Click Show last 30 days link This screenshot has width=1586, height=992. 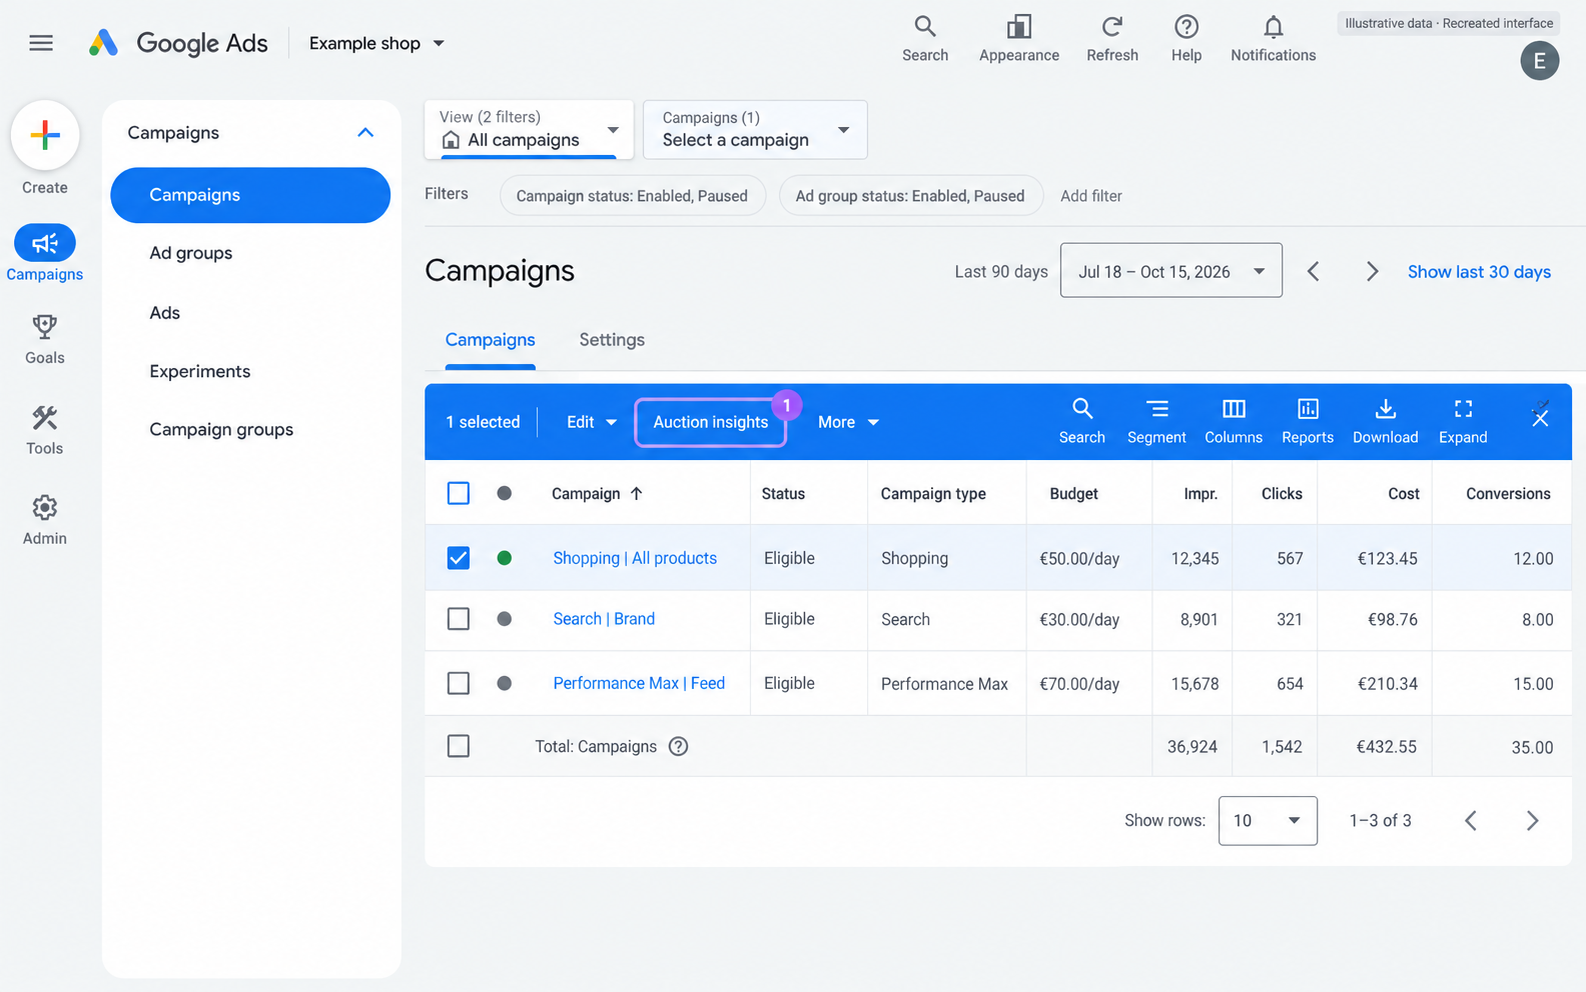[x=1479, y=272]
